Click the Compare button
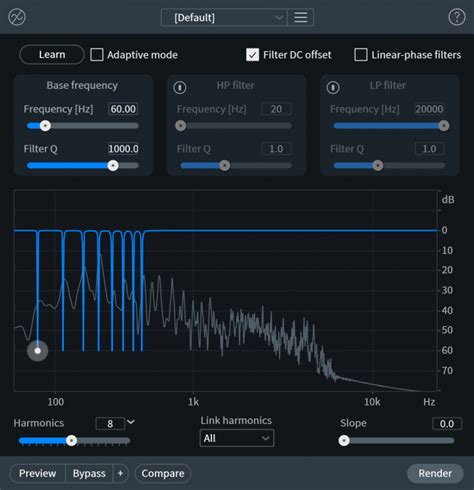This screenshot has height=490, width=474. pyautogui.click(x=163, y=473)
